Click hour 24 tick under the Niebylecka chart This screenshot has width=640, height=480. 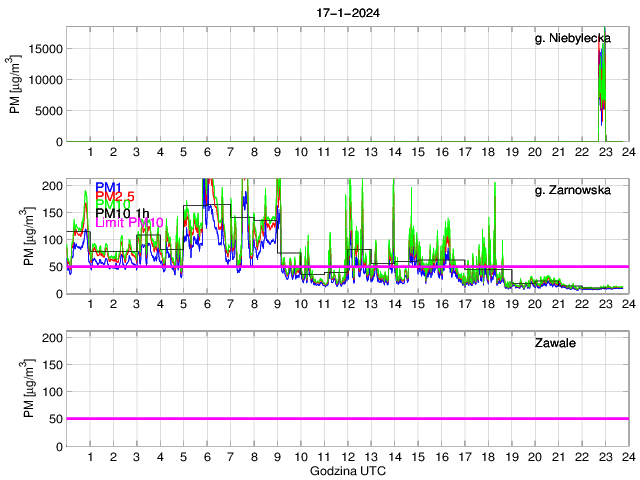[x=626, y=152]
